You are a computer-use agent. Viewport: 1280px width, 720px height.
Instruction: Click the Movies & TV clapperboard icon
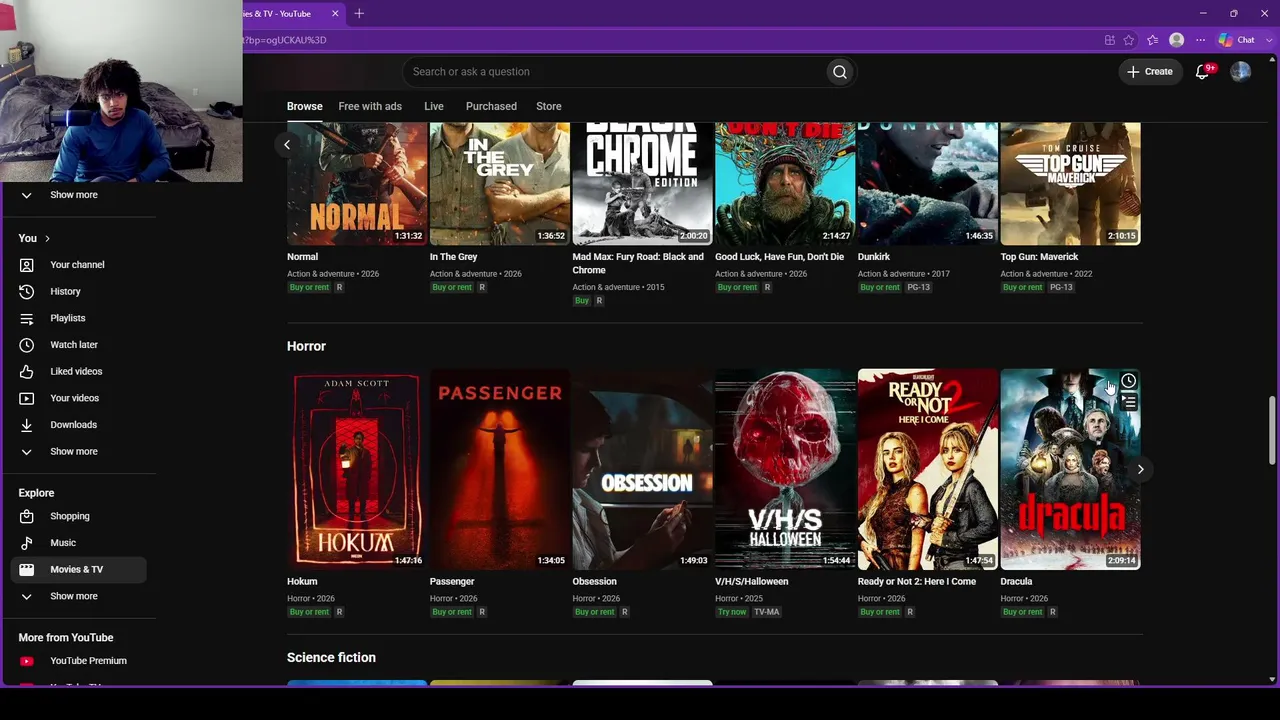tap(27, 569)
